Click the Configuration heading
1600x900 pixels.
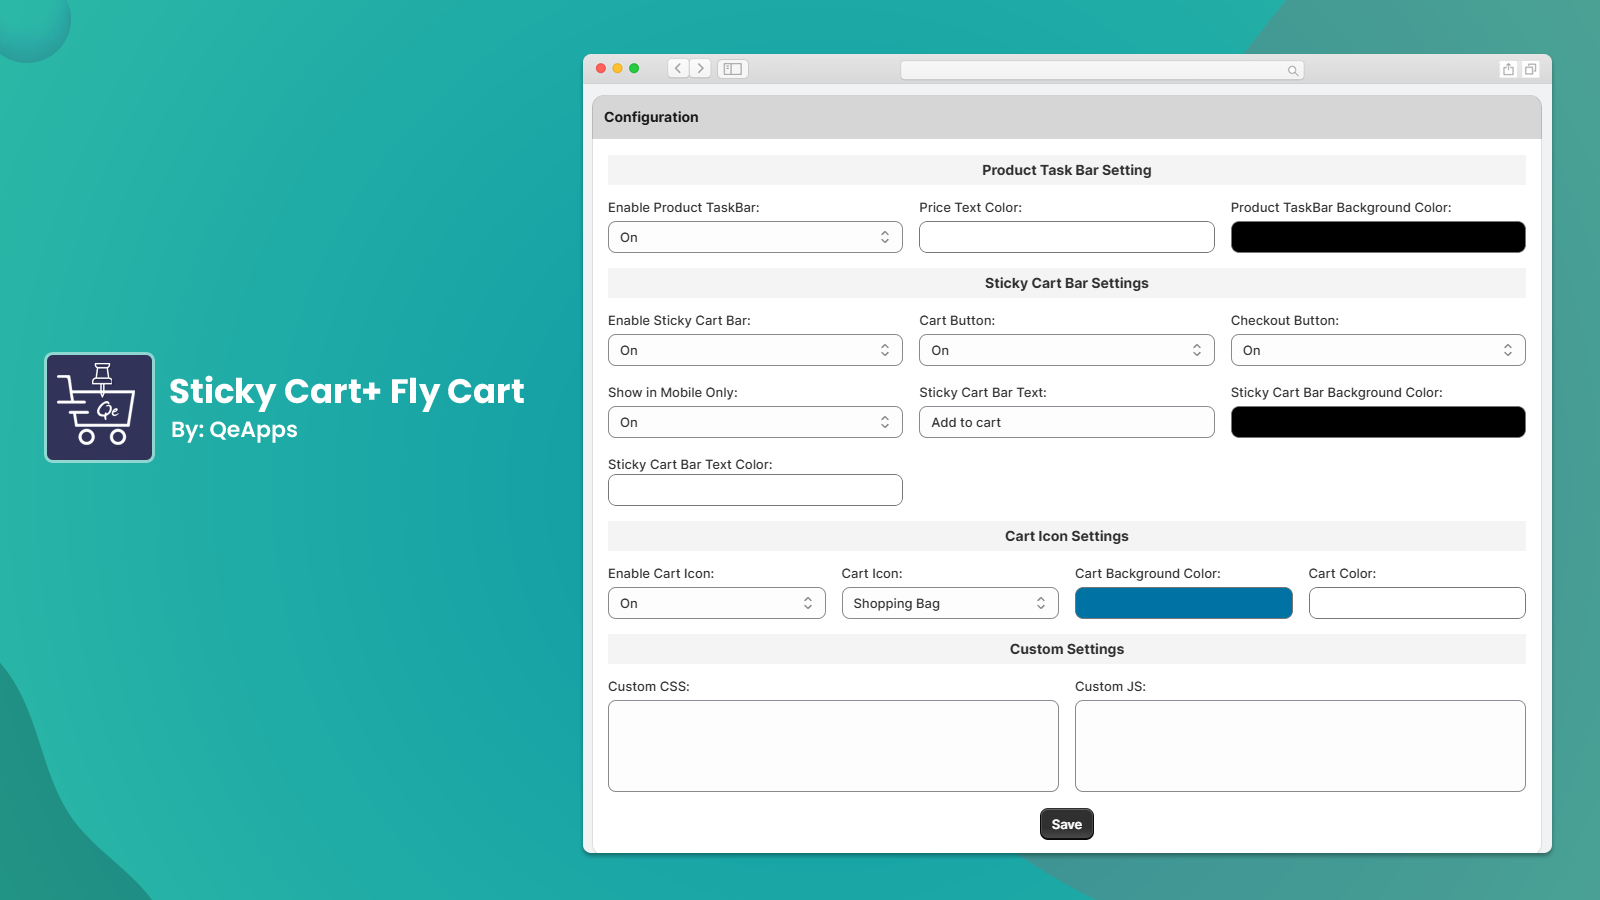(651, 117)
